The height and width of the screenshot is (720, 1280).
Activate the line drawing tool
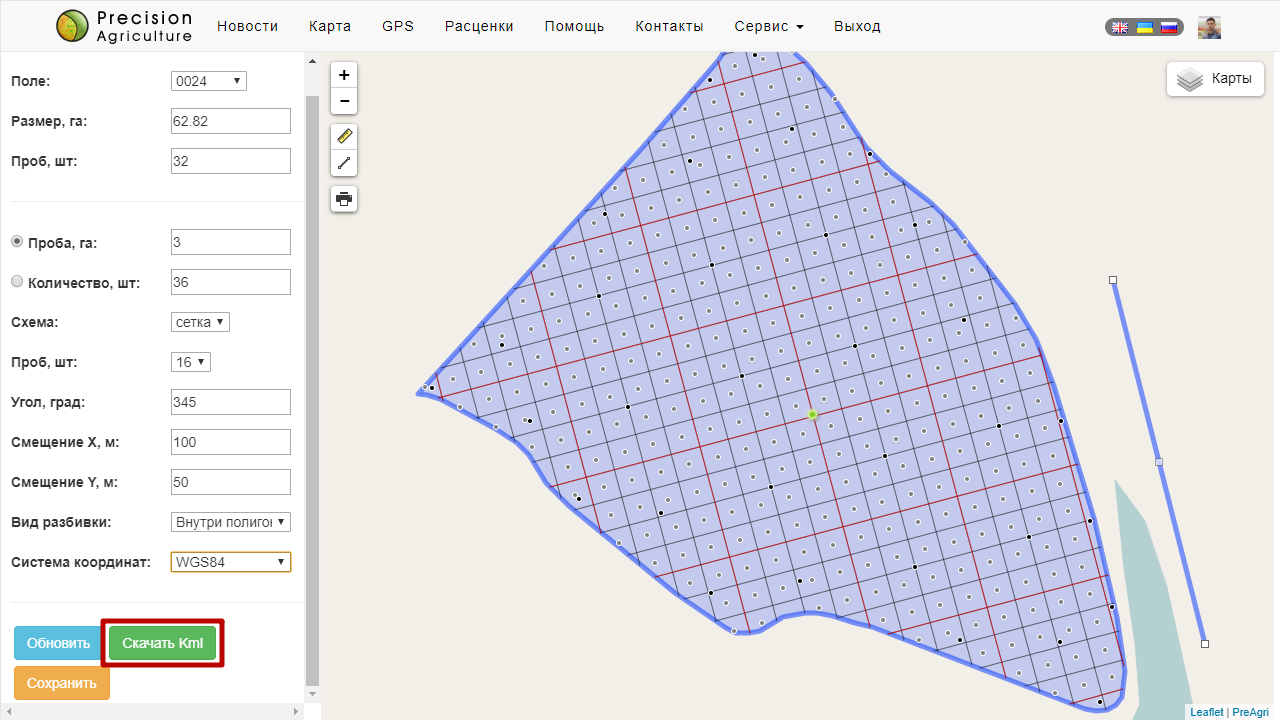(344, 163)
